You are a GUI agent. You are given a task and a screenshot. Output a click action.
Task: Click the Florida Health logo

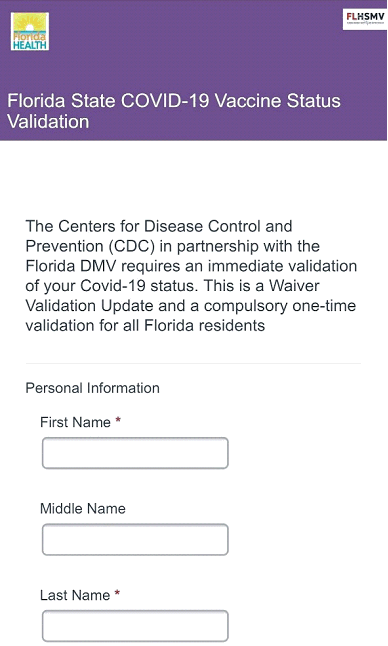[x=30, y=31]
